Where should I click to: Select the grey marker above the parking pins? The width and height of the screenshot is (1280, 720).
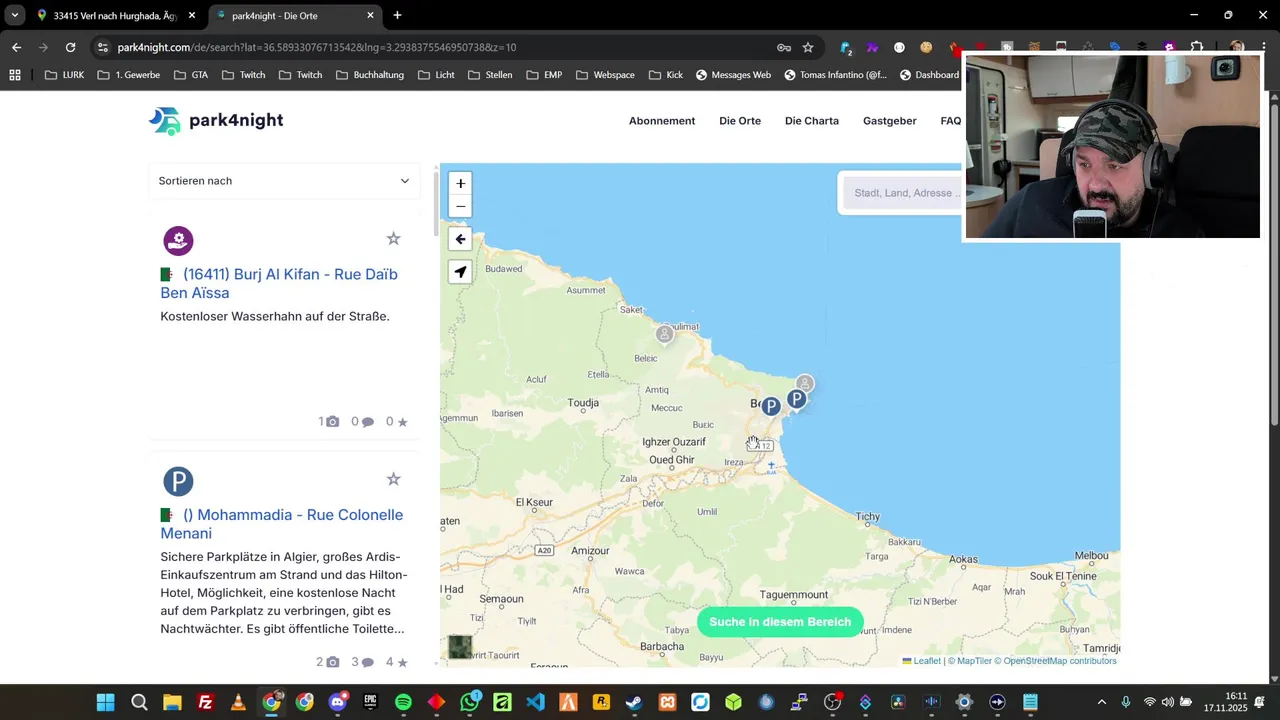805,384
